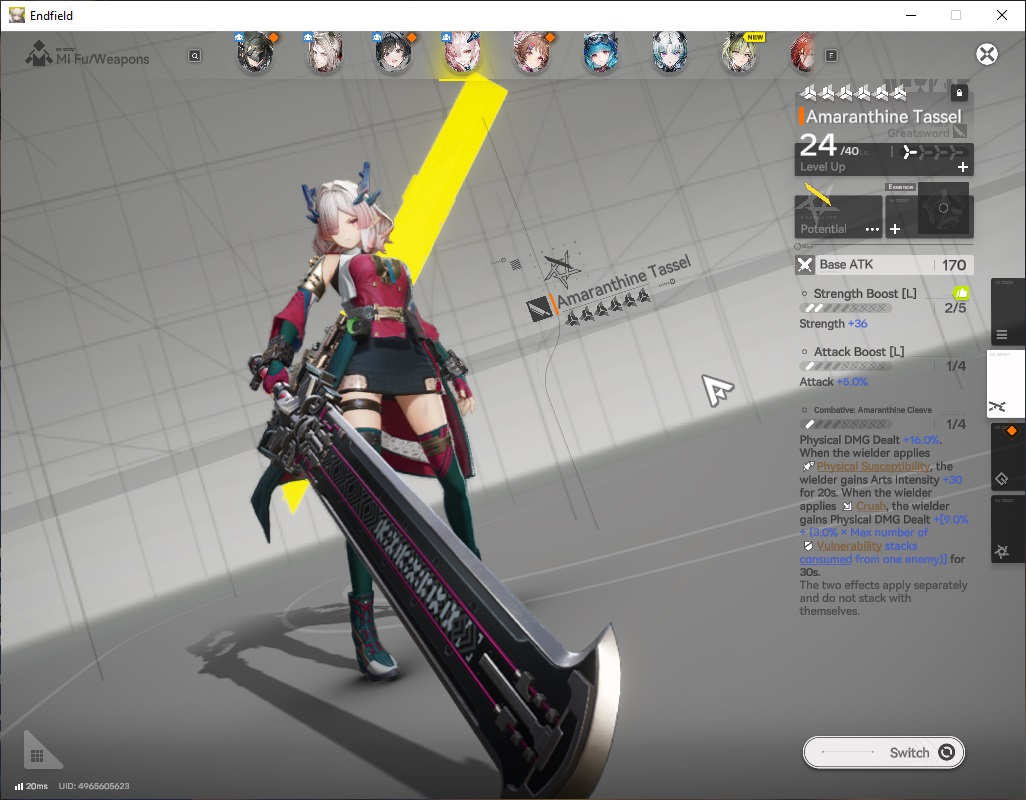Open the weapon Potential panel
The image size is (1026, 800).
[x=838, y=217]
